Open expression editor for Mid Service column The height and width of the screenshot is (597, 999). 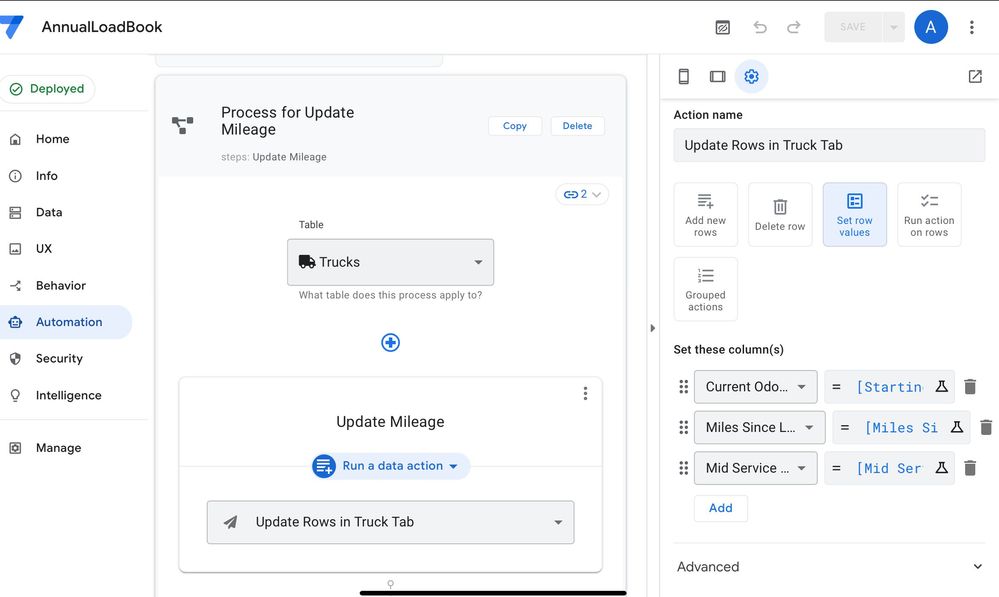[x=941, y=468]
